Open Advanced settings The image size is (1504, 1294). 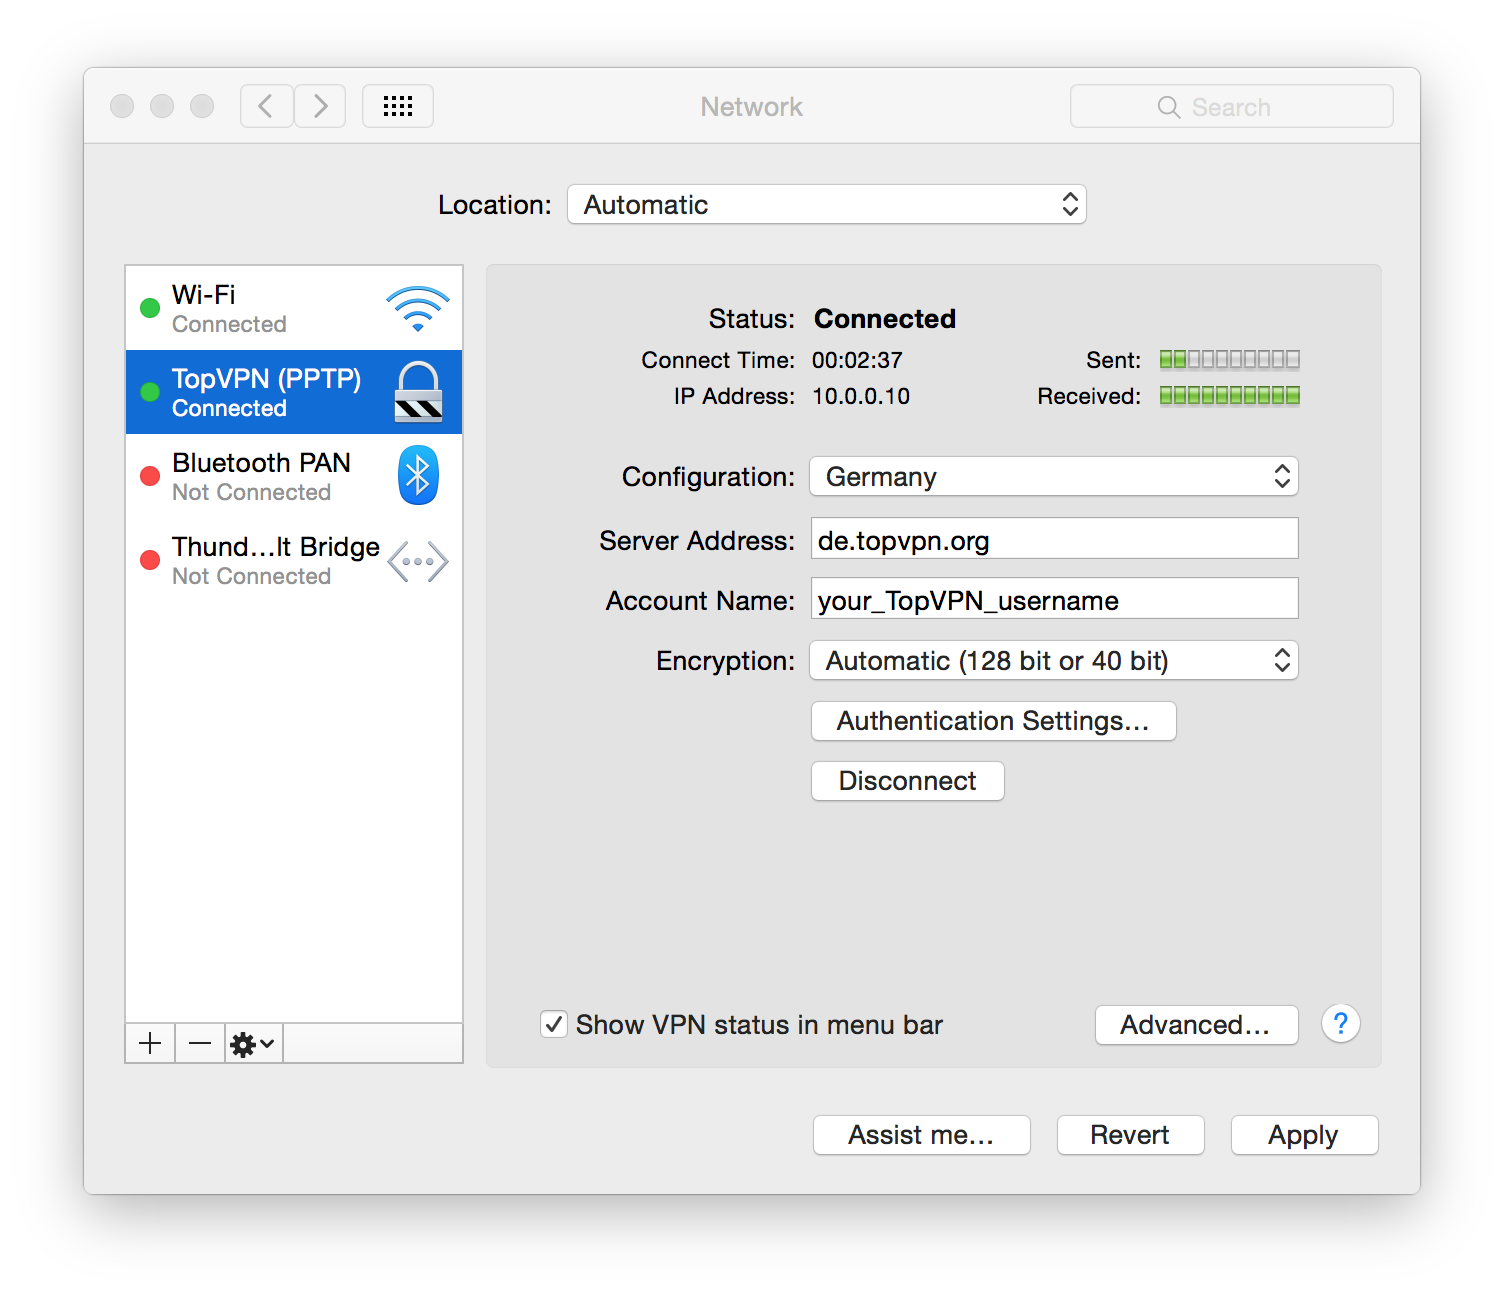tap(1196, 1025)
